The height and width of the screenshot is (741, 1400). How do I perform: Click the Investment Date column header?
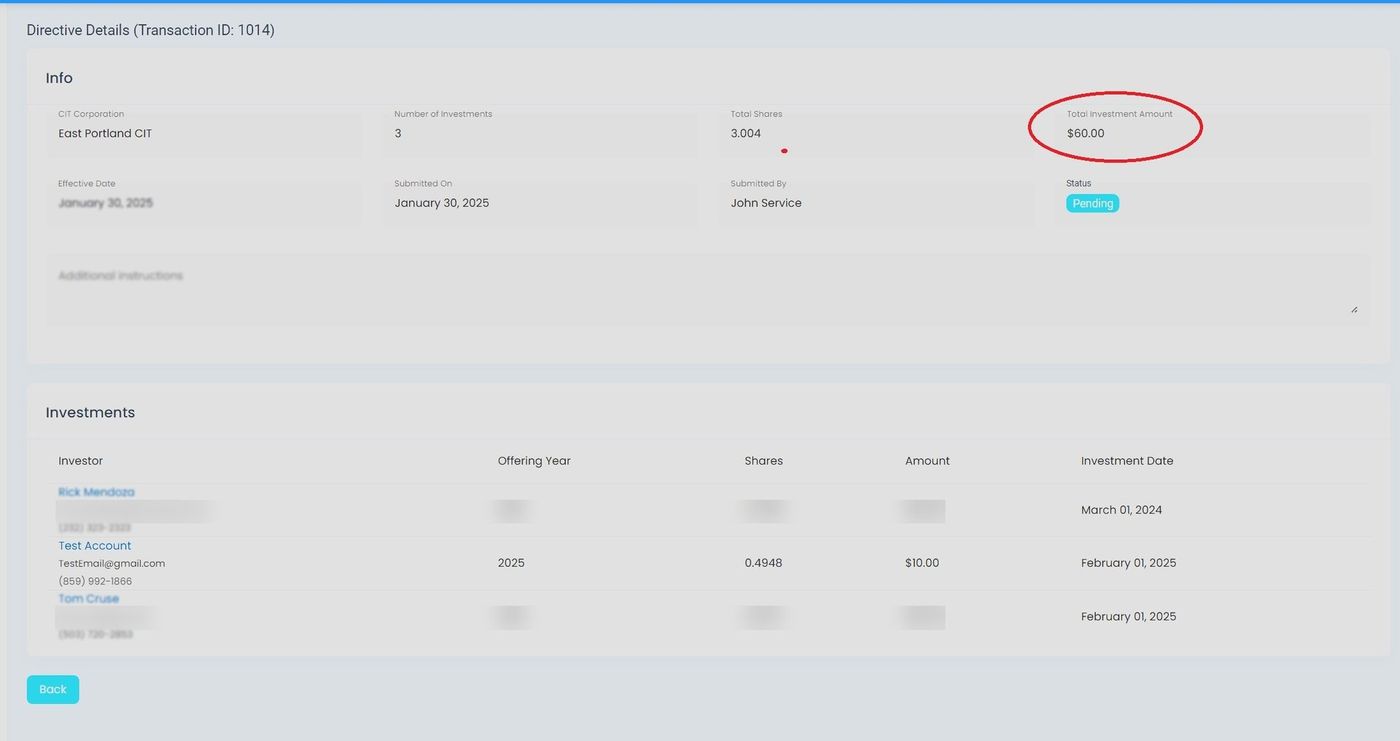pyautogui.click(x=1127, y=461)
